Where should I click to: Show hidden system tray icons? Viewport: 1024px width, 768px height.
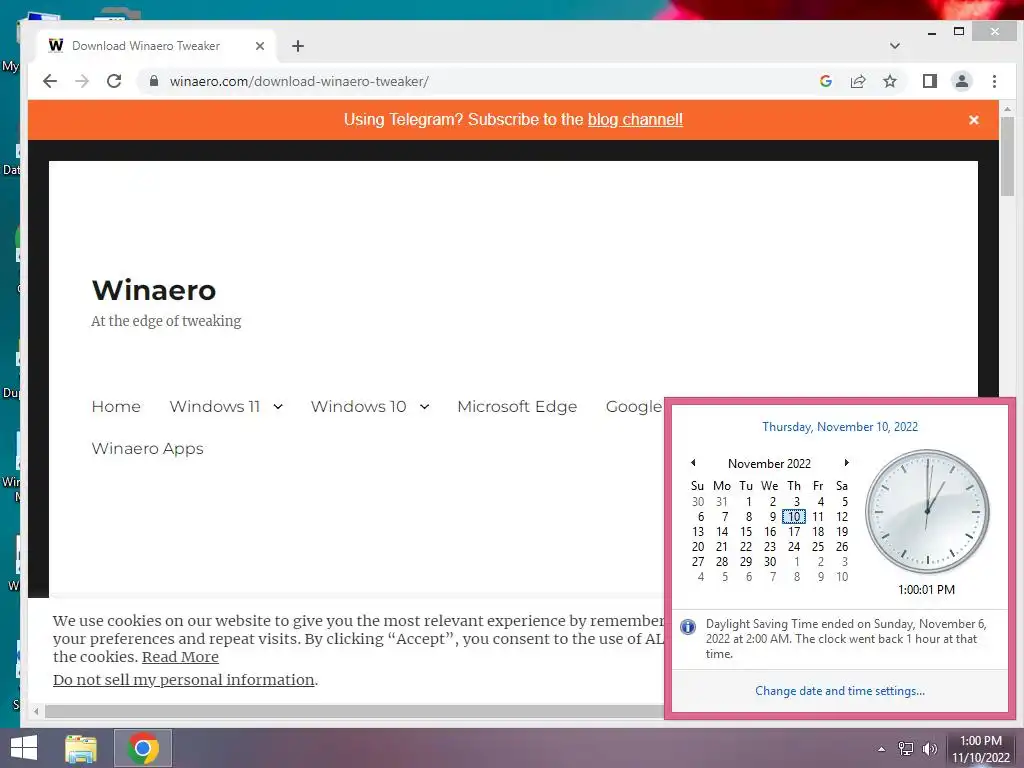click(882, 749)
